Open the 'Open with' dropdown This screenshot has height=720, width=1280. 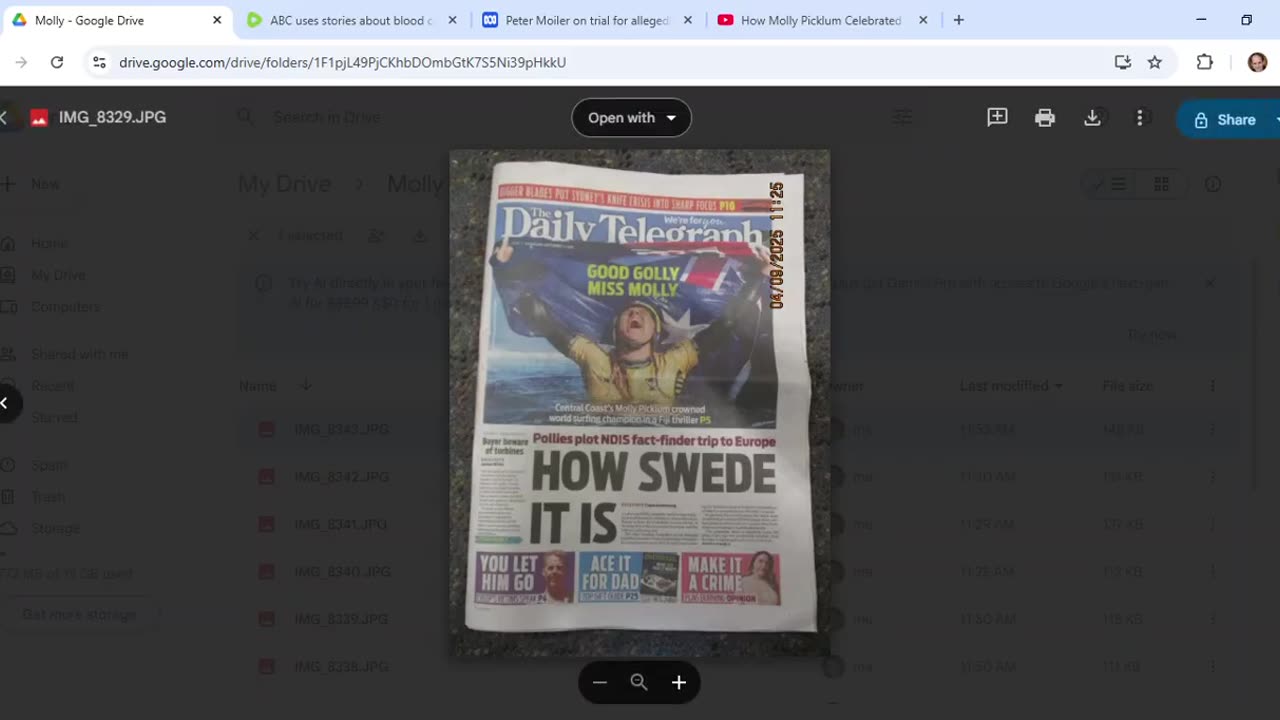[631, 118]
